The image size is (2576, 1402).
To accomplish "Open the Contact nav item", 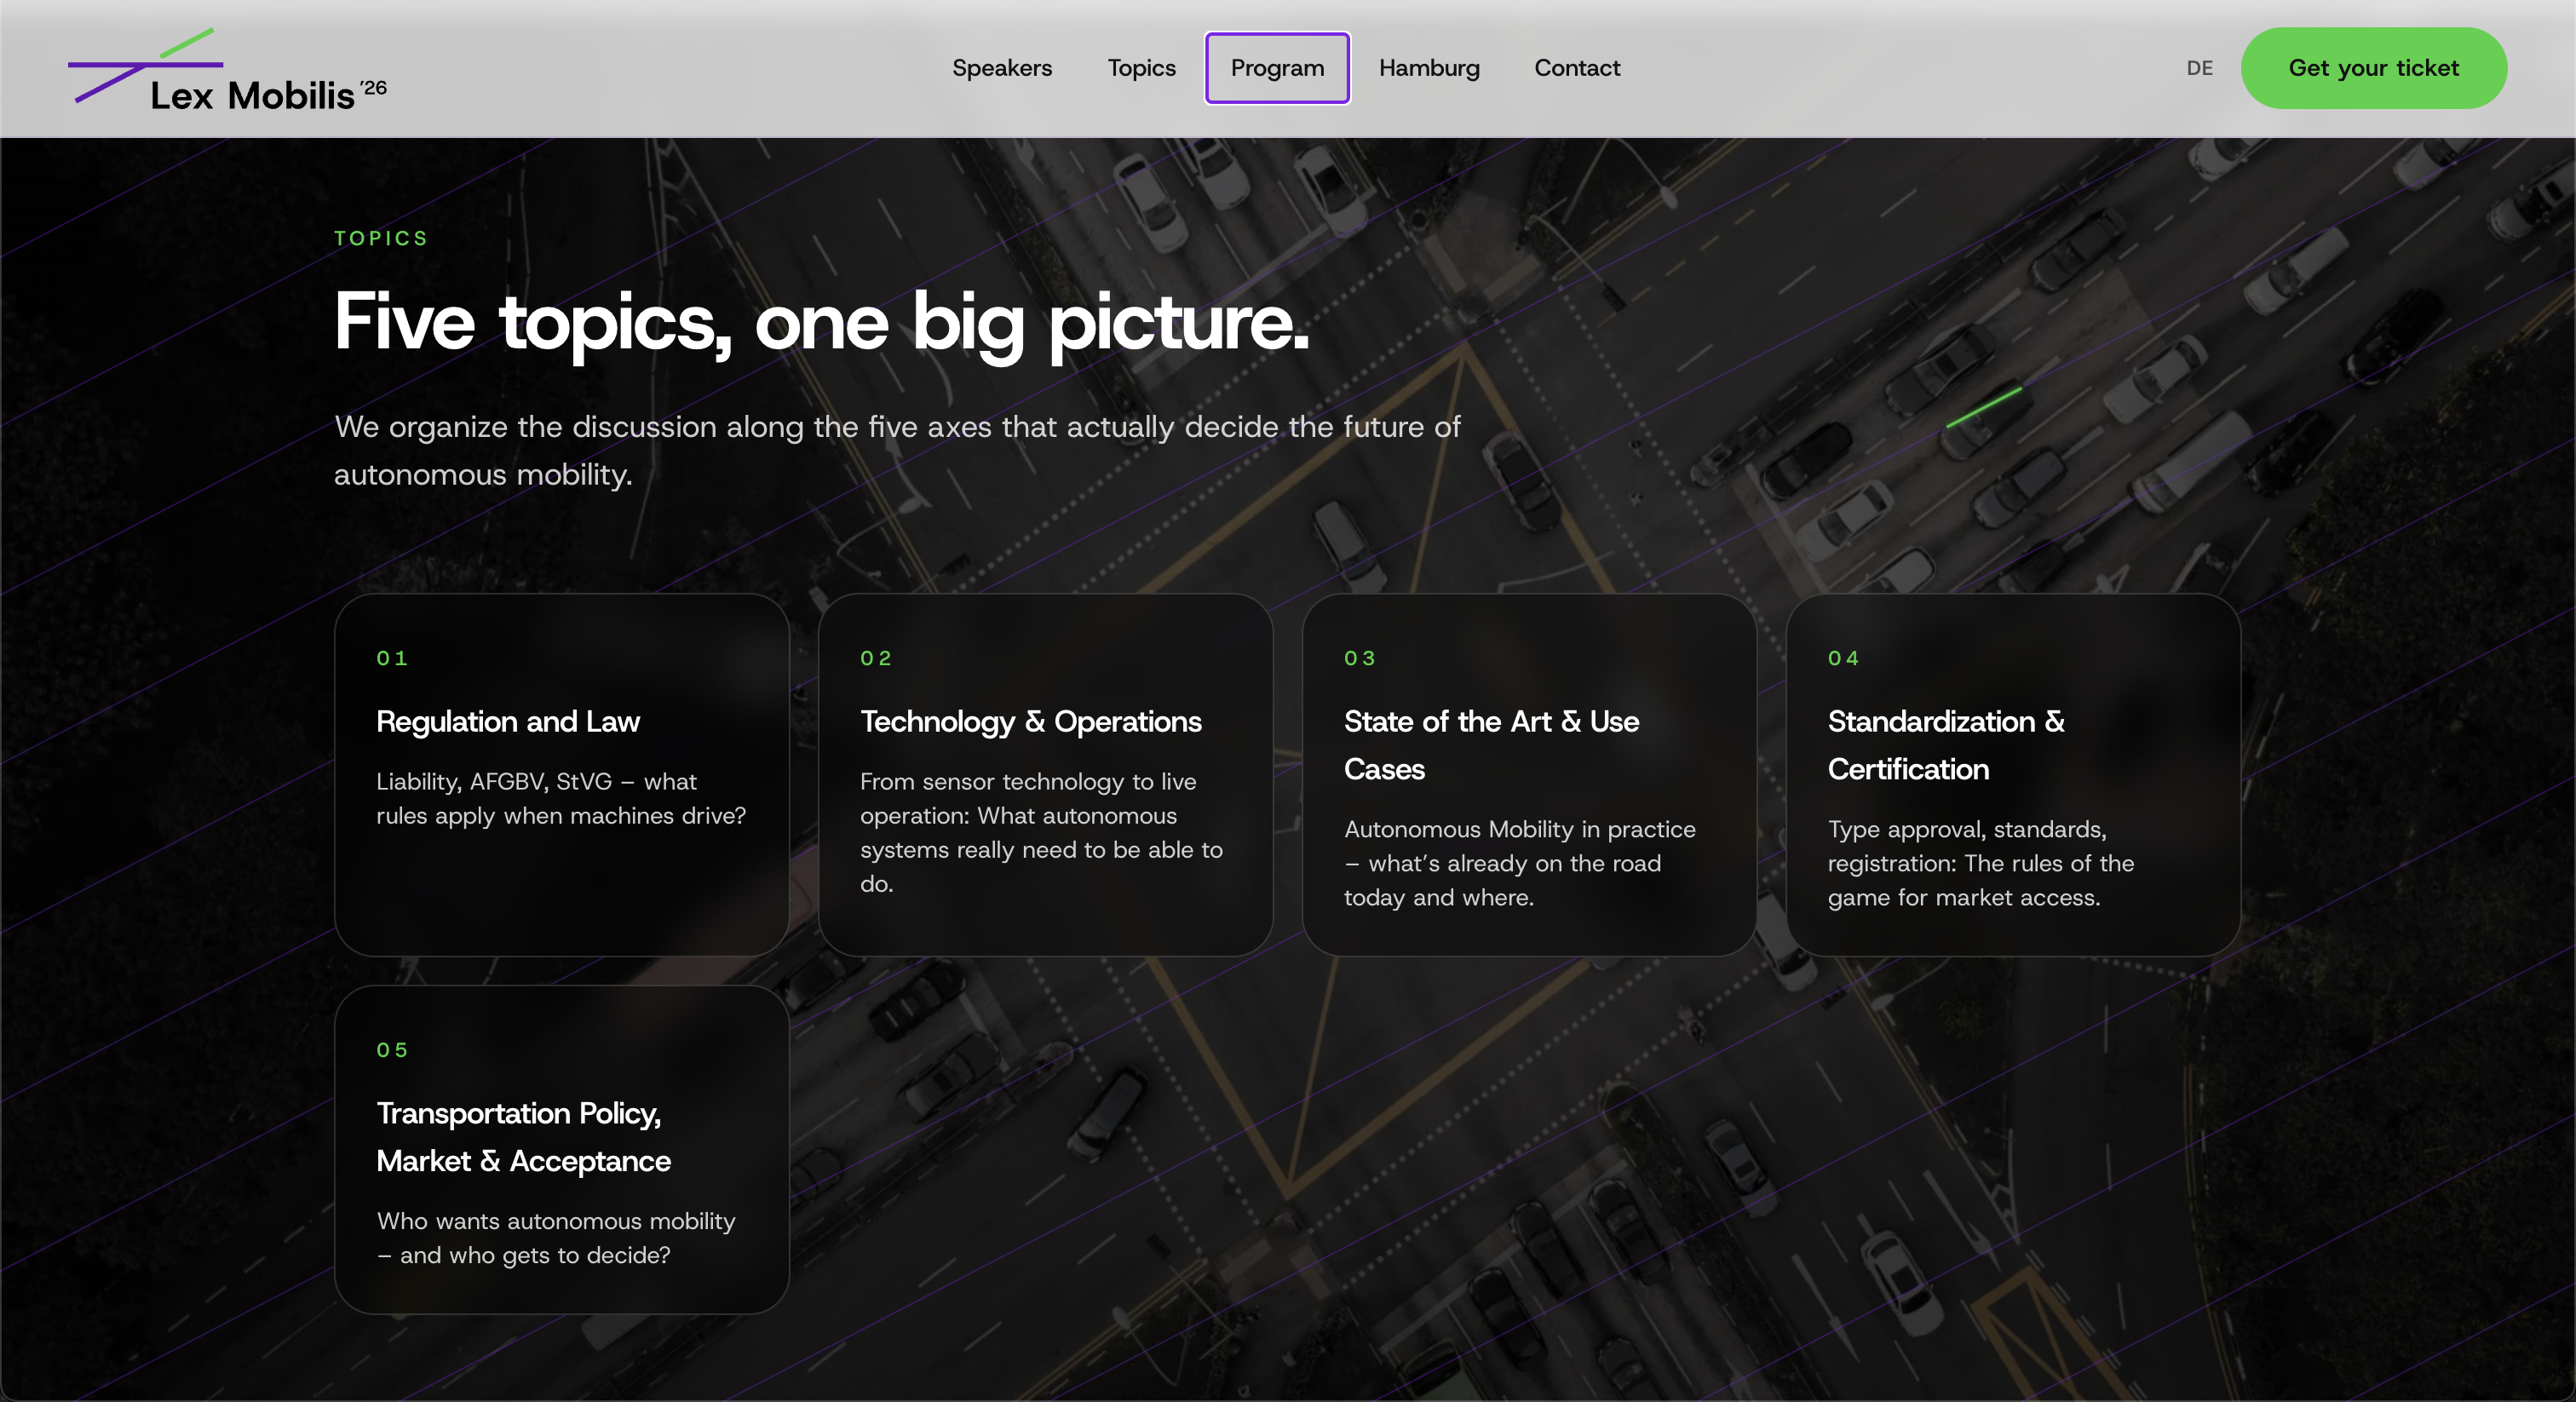I will [x=1577, y=68].
